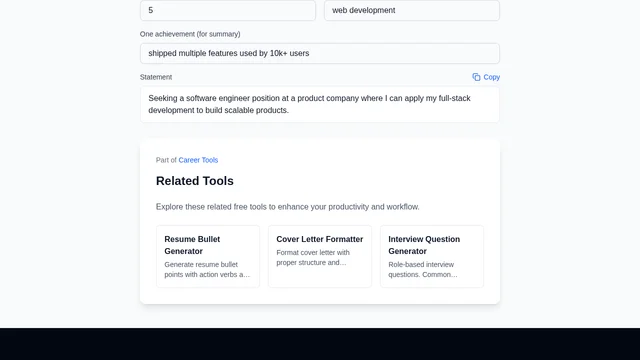Screen dimensions: 640x360
Task: Click 'Generate resume bullet points' description text
Action: tap(207, 269)
